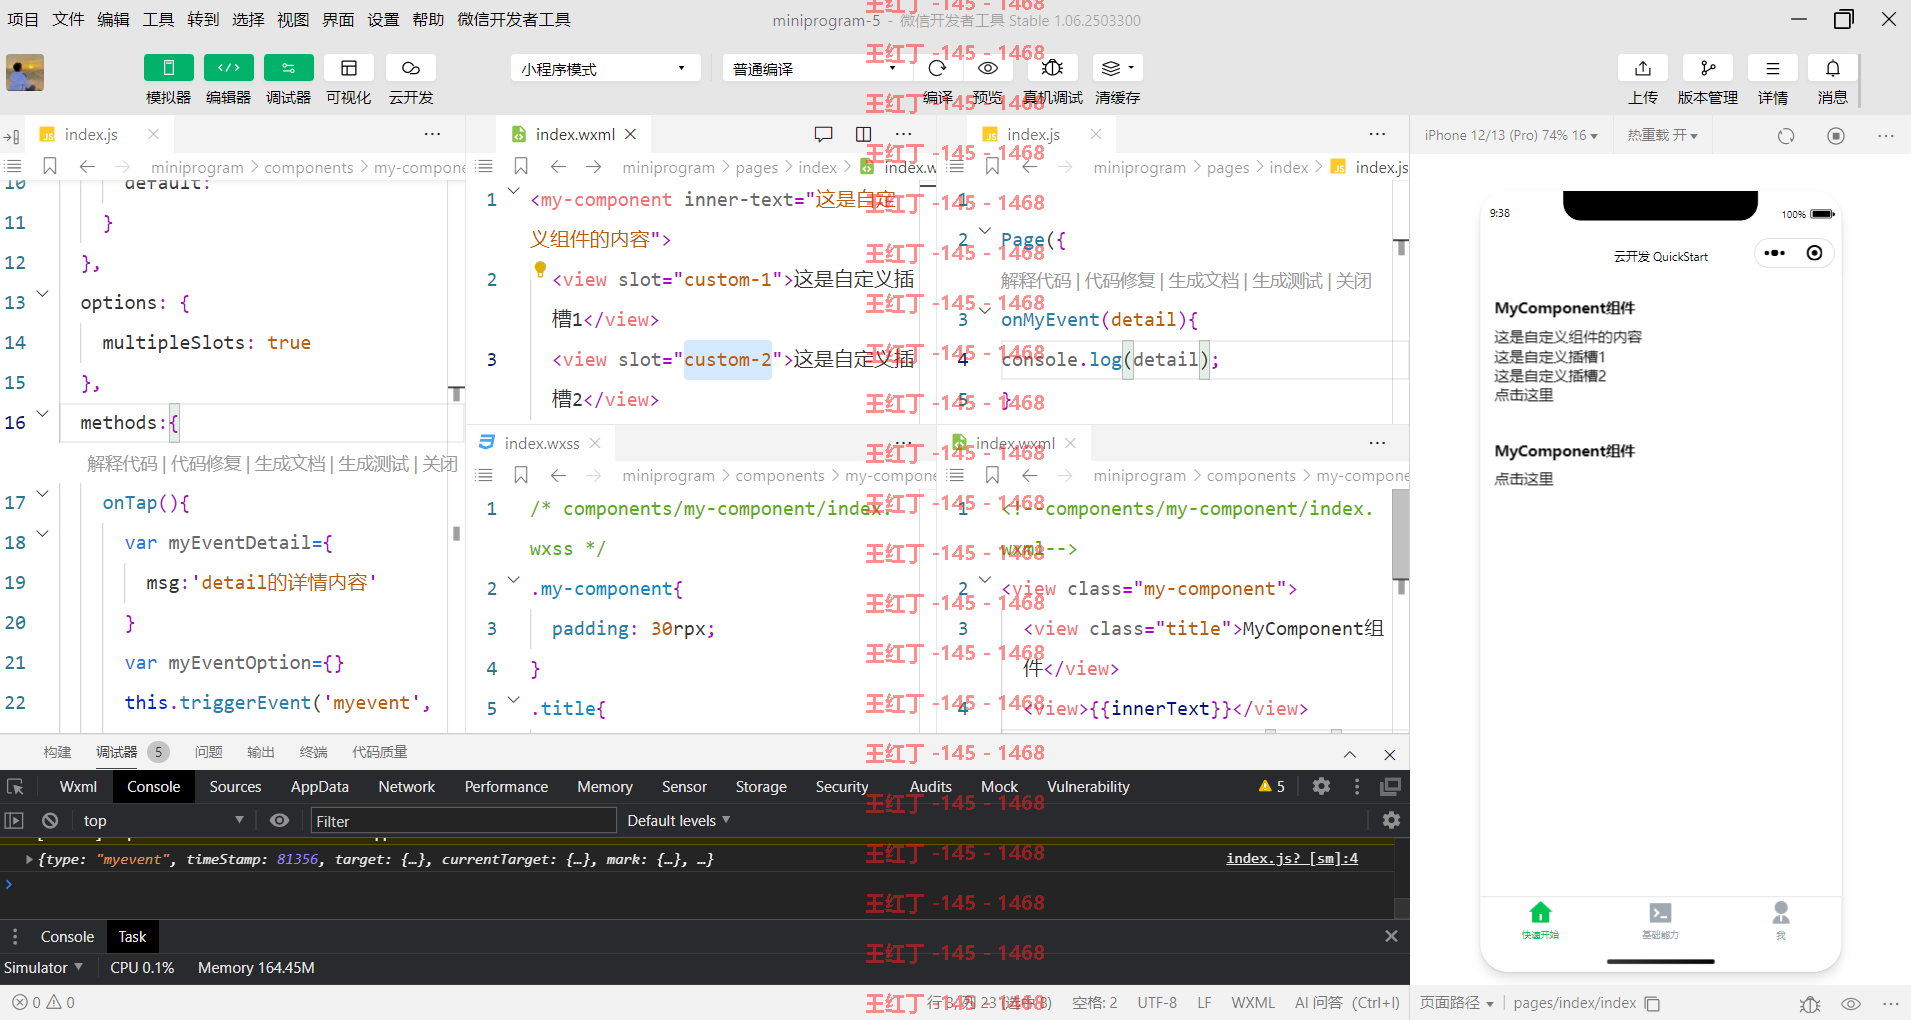Screen dimensions: 1911x1020
Task: Open the 普通编译 compile mode dropdown
Action: click(x=815, y=68)
